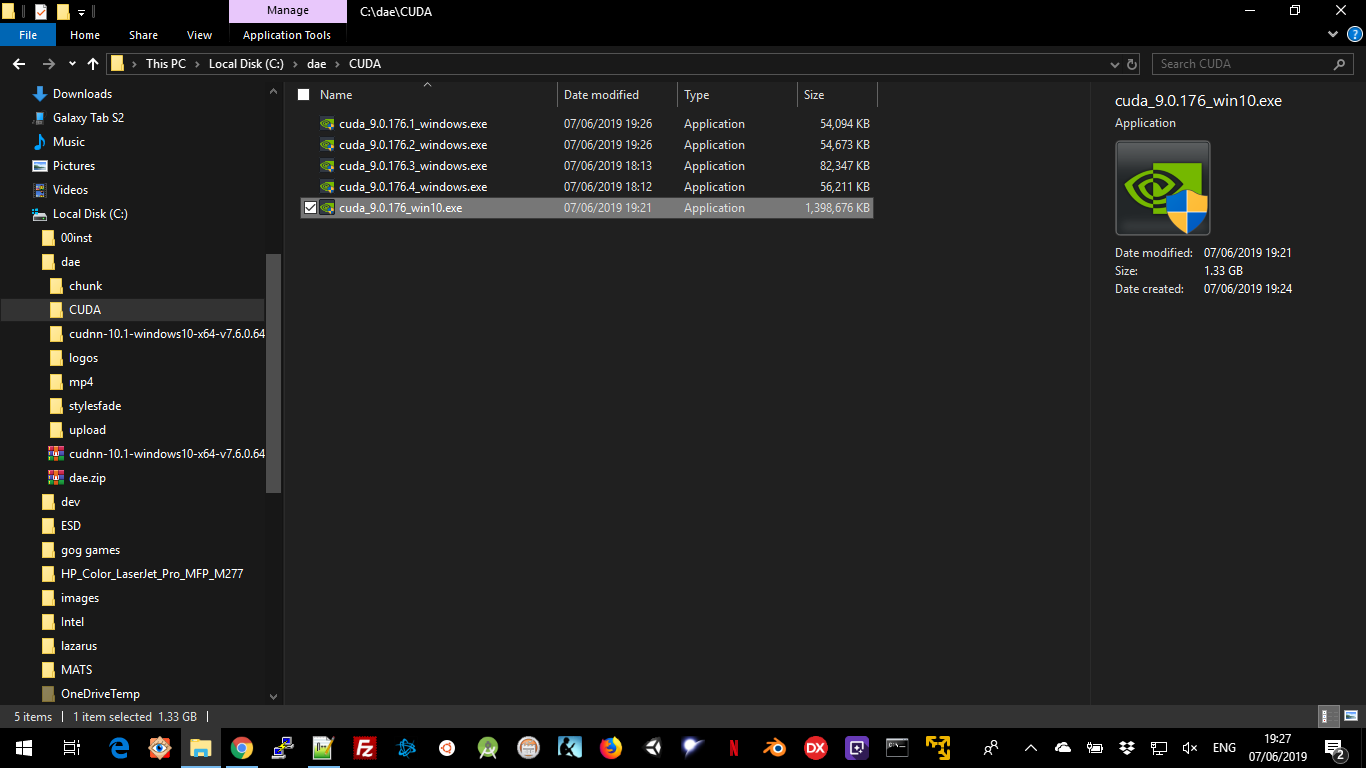Open FileZilla from the taskbar

pos(364,748)
